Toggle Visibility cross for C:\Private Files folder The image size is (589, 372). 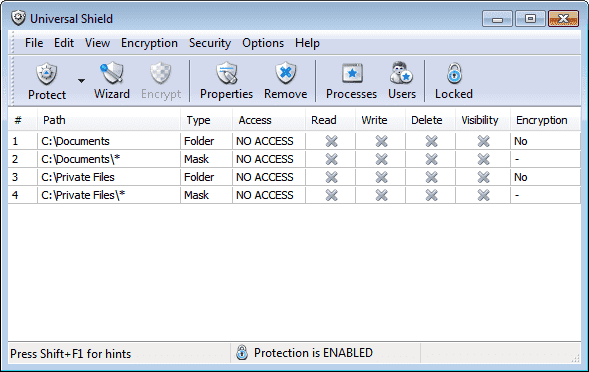click(x=483, y=177)
